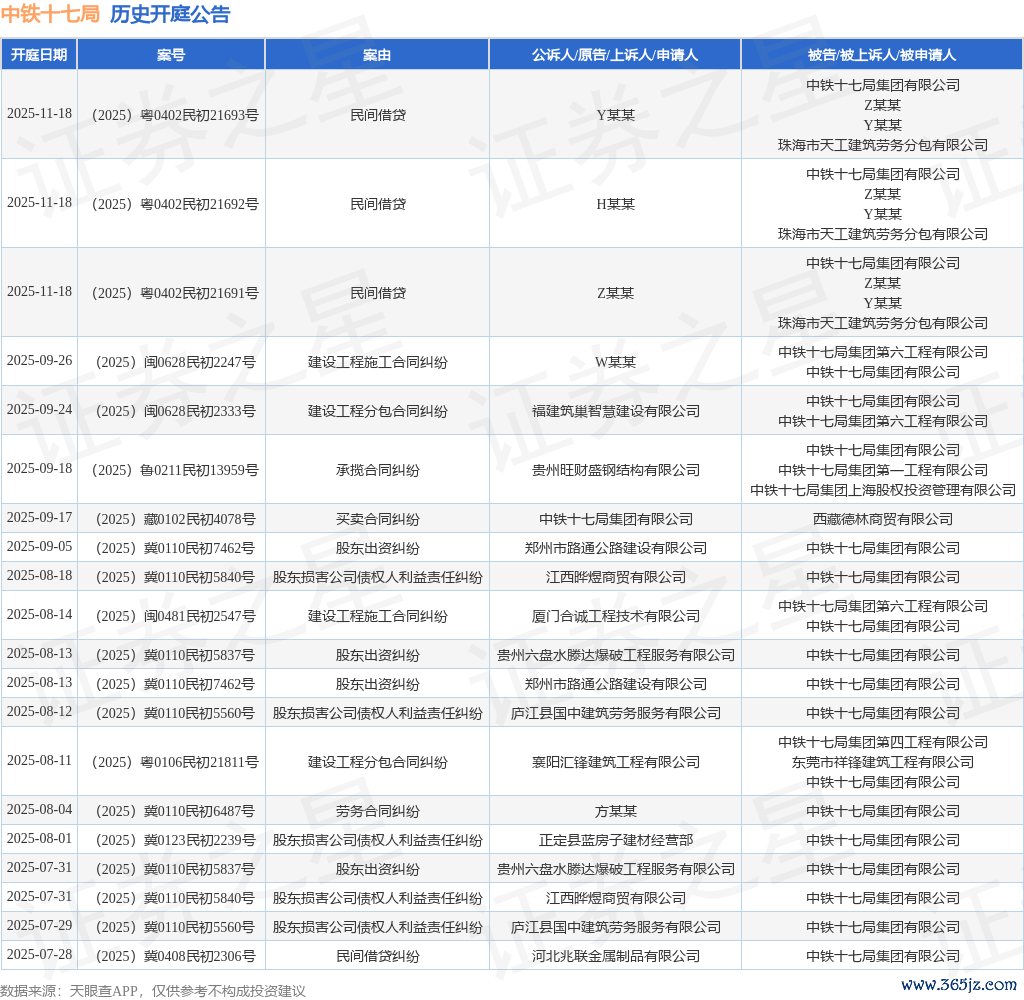This screenshot has width=1024, height=1000.
Task: Click the www.365jz.com watermark link
Action: pos(959,985)
